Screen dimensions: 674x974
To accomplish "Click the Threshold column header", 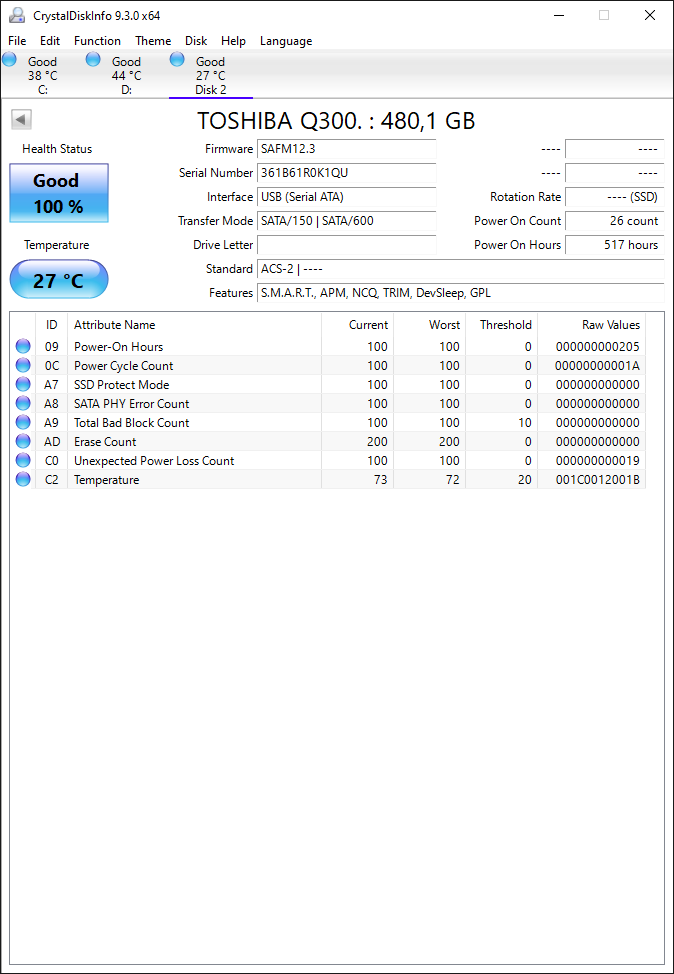I will pyautogui.click(x=501, y=325).
